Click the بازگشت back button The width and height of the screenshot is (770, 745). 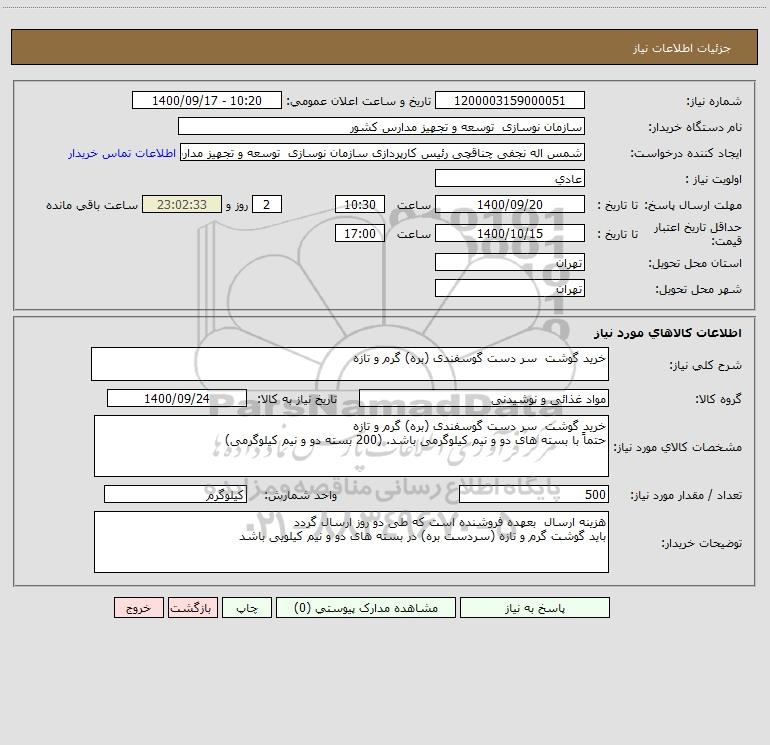pos(192,607)
